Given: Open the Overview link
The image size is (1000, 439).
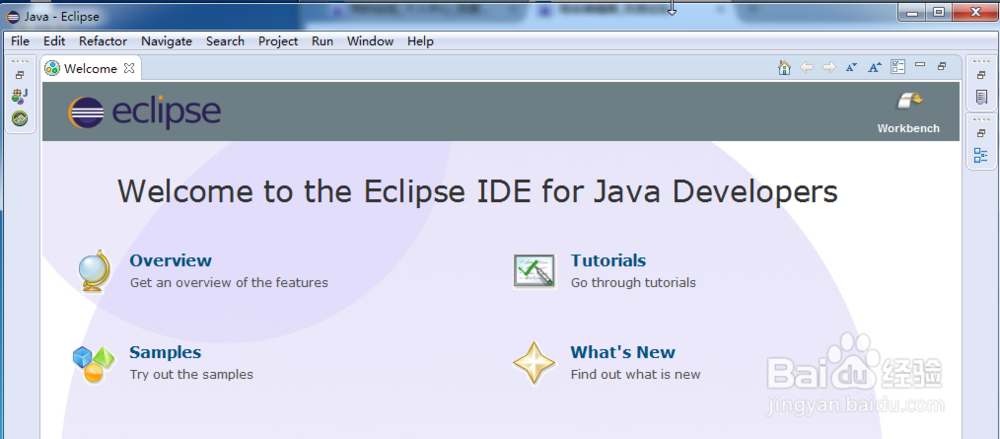Looking at the screenshot, I should click(170, 260).
